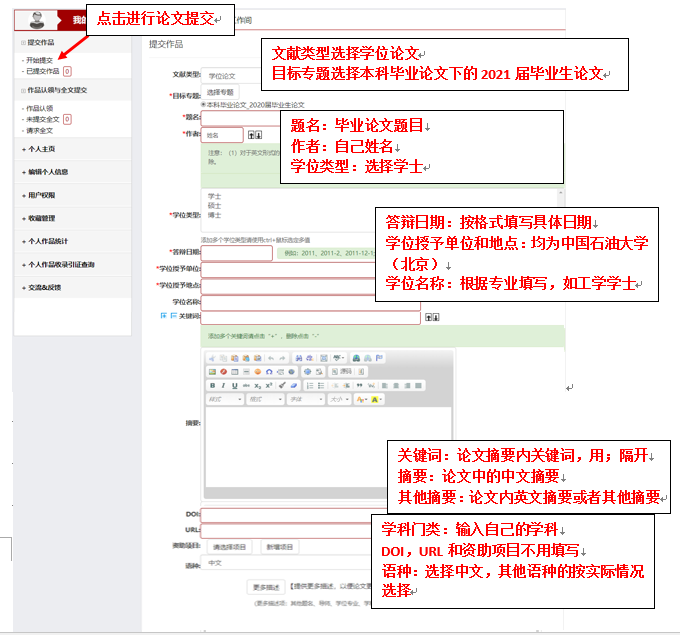The width and height of the screenshot is (680, 635).
Task: Open 已提交作品 in the sidebar
Action: pos(42,71)
